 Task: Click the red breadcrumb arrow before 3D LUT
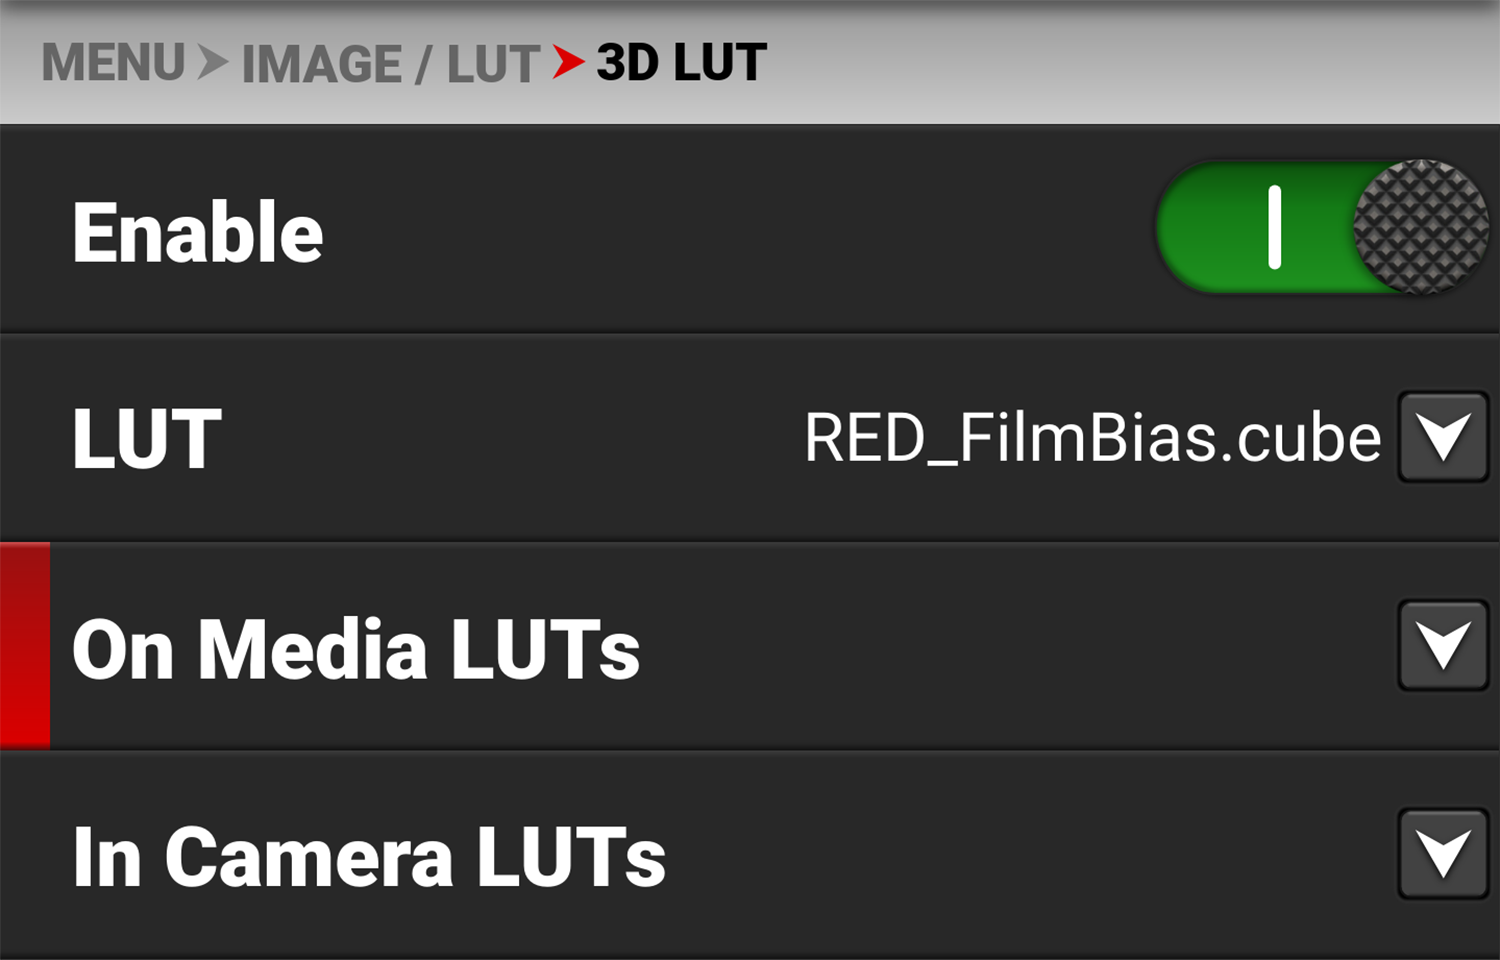pyautogui.click(x=567, y=63)
